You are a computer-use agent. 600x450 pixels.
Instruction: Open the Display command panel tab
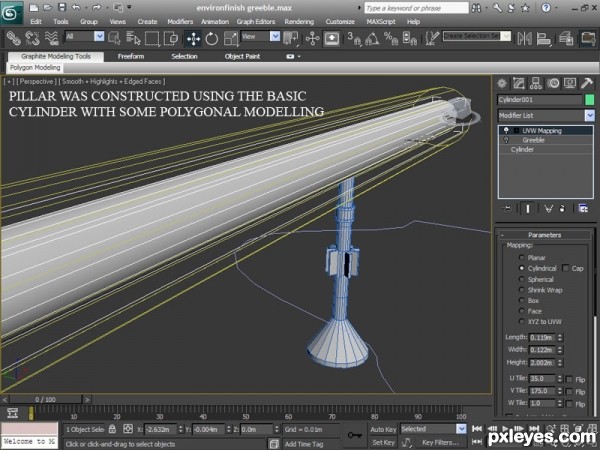[x=570, y=83]
